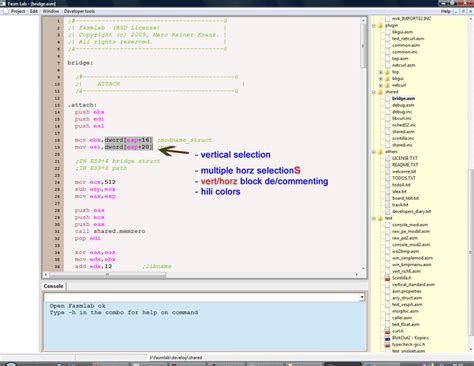Click the typecheck-gcc.h file icon

point(387,344)
